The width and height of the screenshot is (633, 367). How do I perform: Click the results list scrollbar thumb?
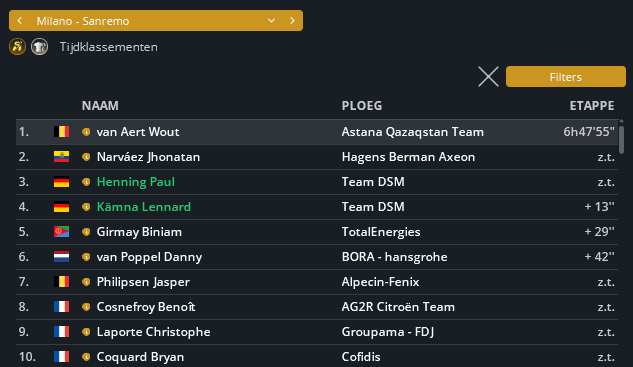coord(622,139)
